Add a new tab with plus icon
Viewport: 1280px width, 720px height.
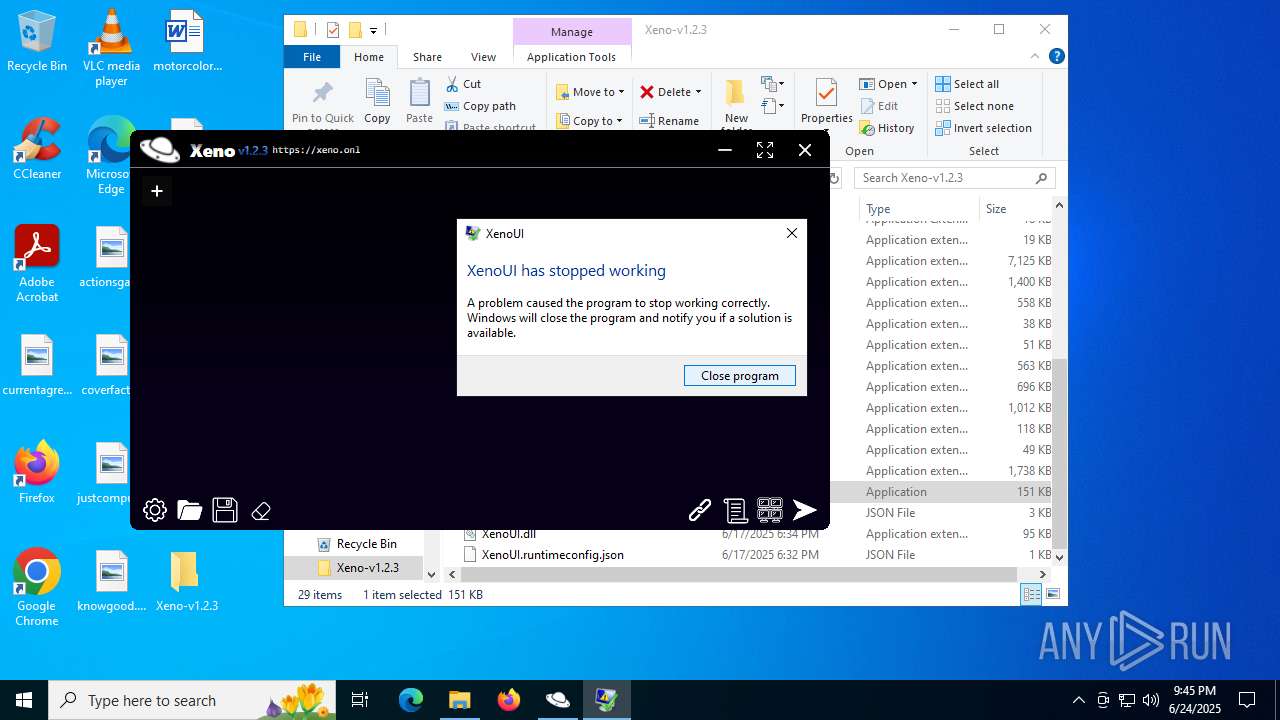[x=157, y=191]
